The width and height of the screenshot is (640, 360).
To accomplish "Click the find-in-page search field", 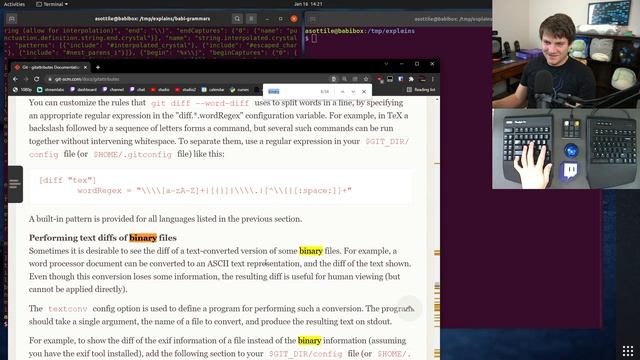I will (x=291, y=91).
